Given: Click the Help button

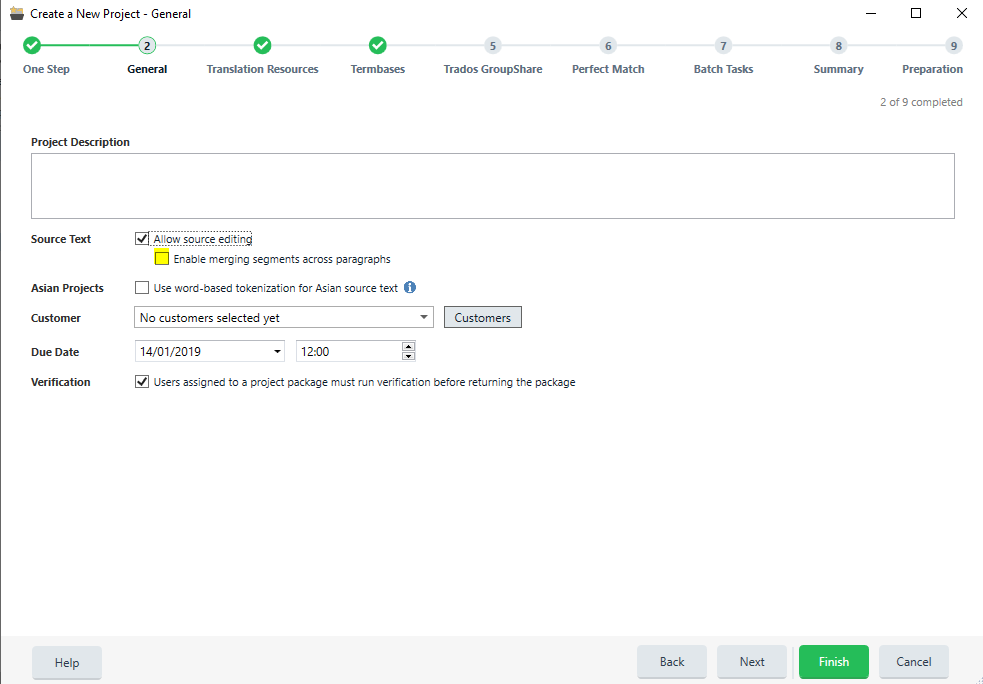Looking at the screenshot, I should click(67, 662).
